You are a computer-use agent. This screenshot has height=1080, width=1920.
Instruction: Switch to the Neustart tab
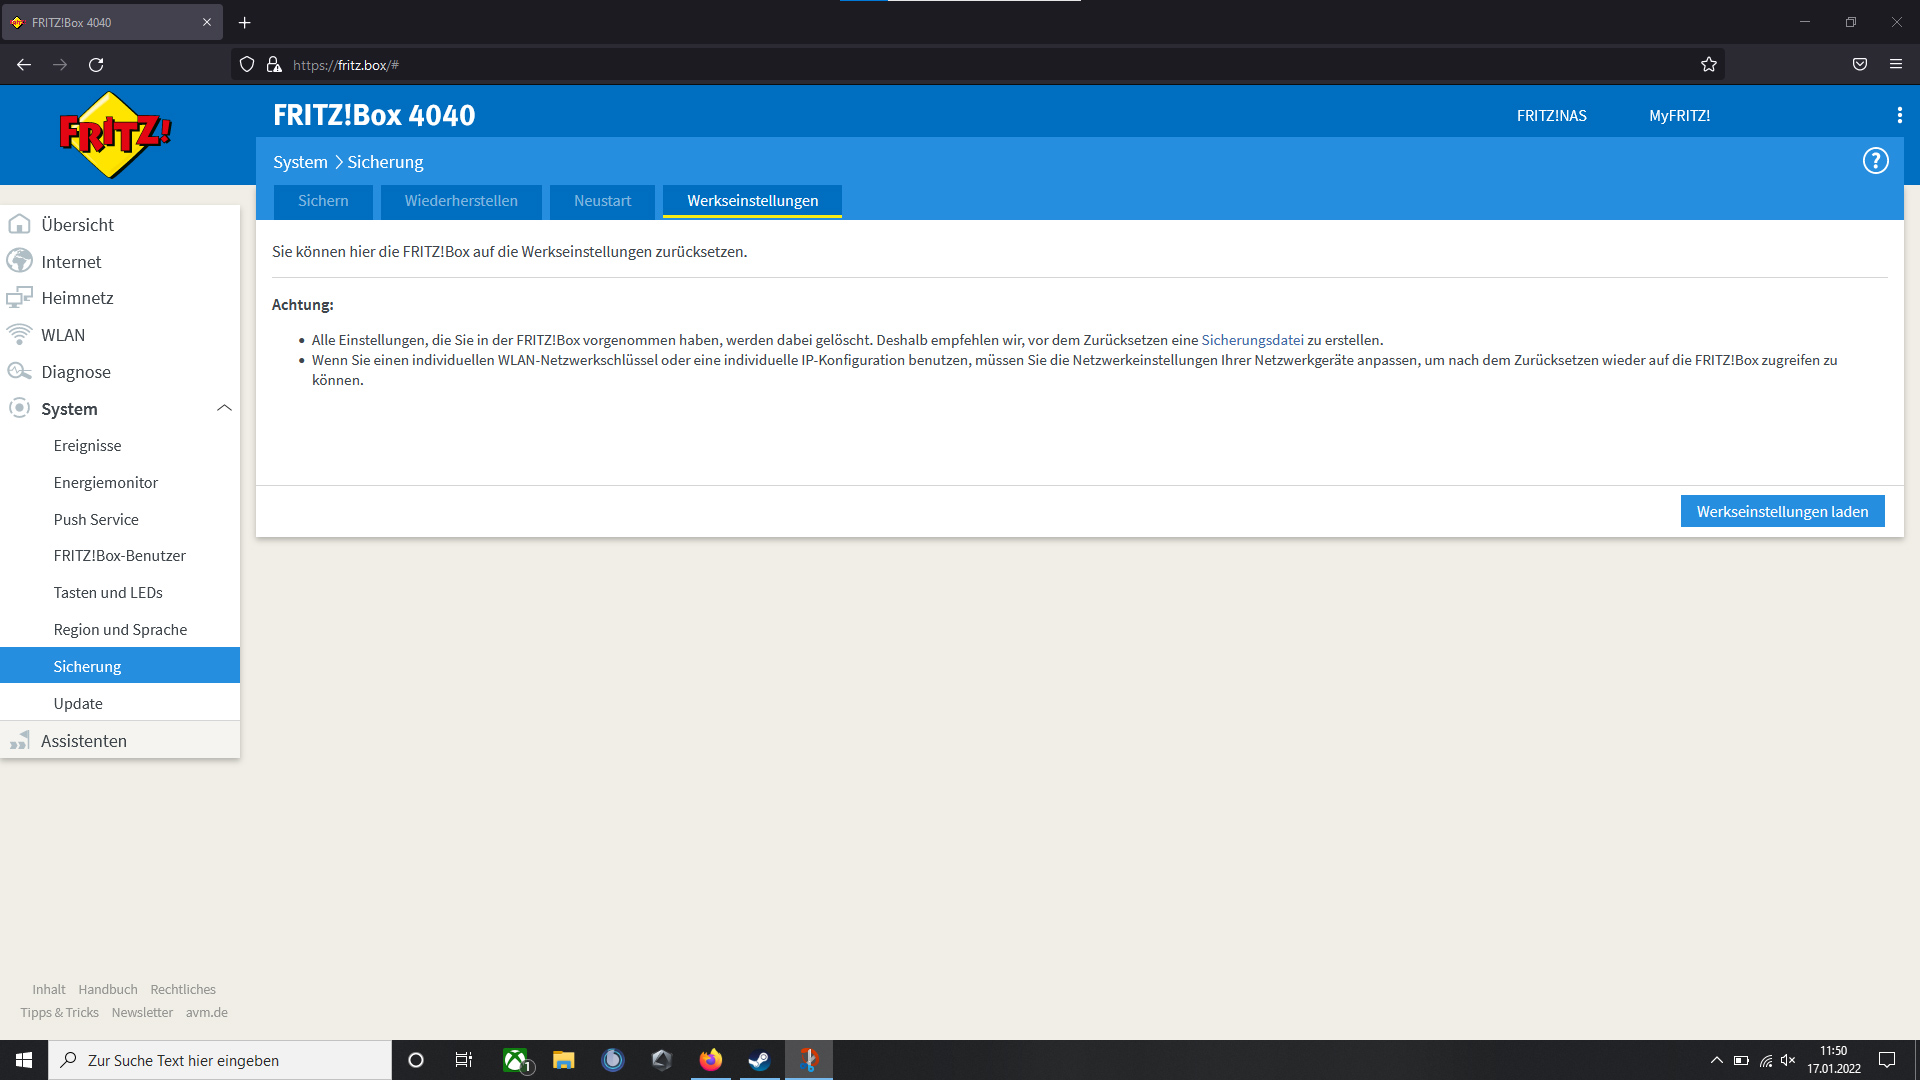(x=602, y=201)
